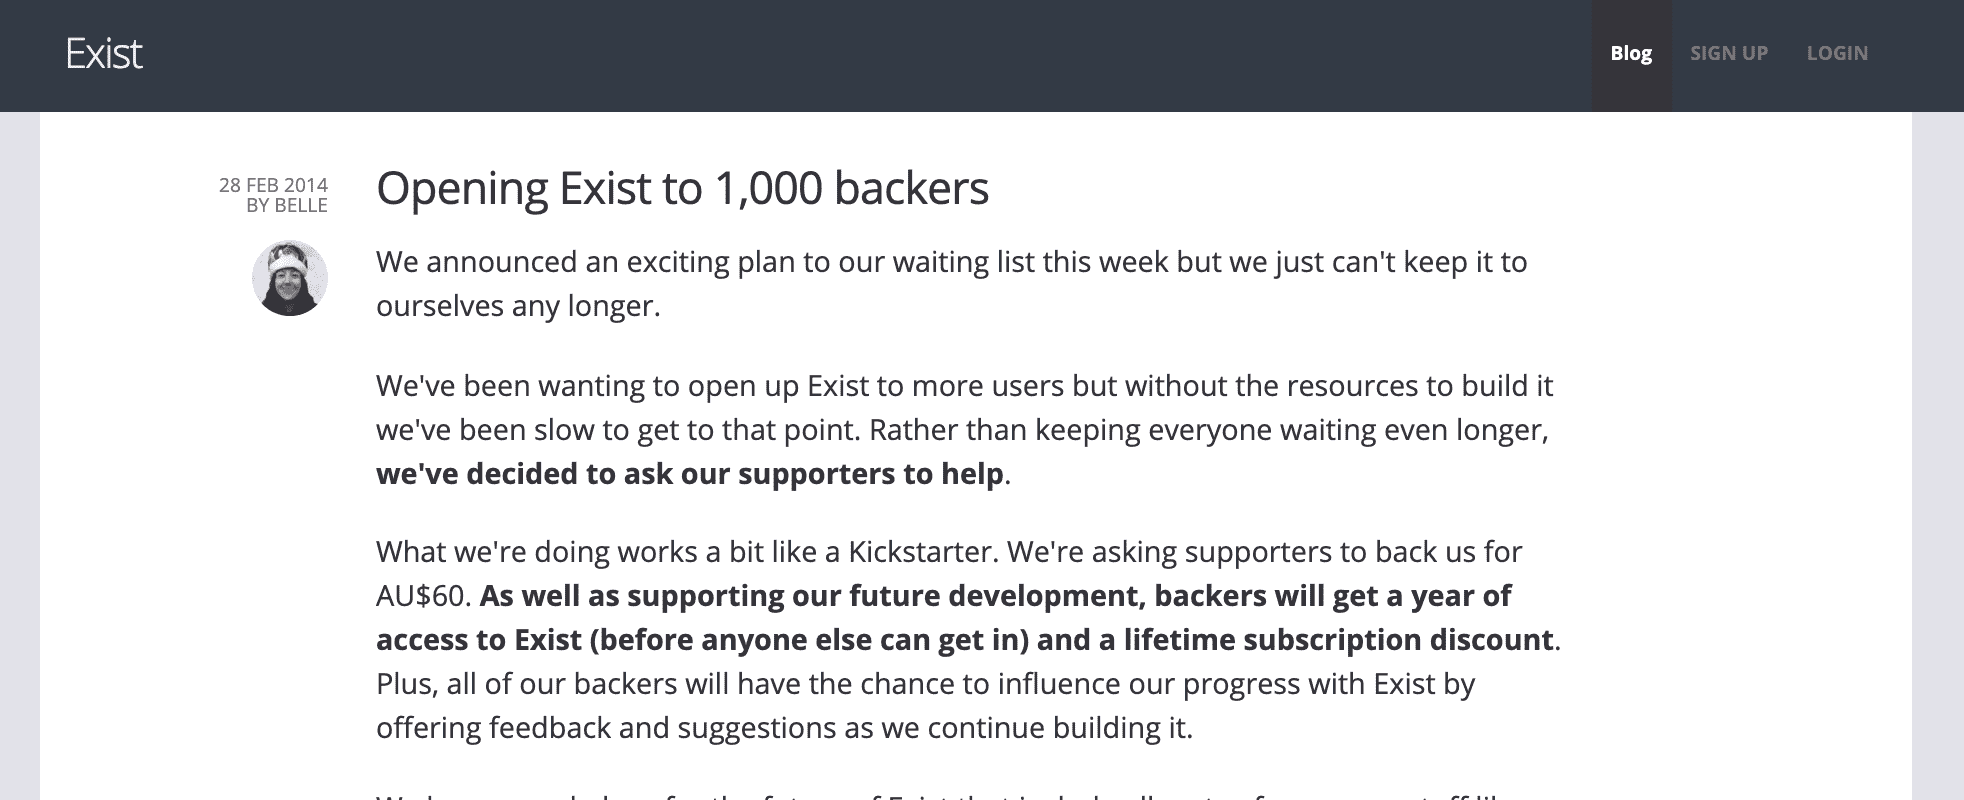Click the bold phrase 'As well as supporting our future development'
1964x800 pixels.
(x=810, y=596)
